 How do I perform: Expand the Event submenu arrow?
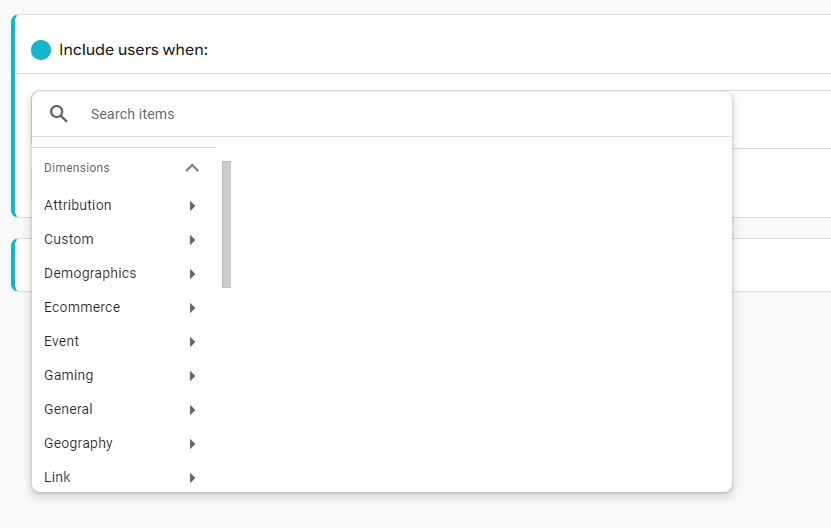coord(192,342)
